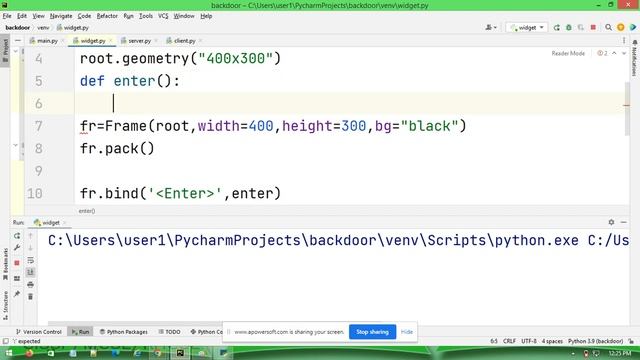Open Bookmarks tool window sidebar

tap(5, 264)
